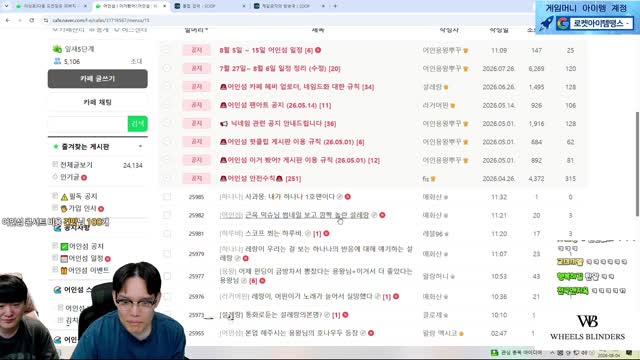
Task: Open the 말머리 filter dropdown
Action: [x=196, y=30]
